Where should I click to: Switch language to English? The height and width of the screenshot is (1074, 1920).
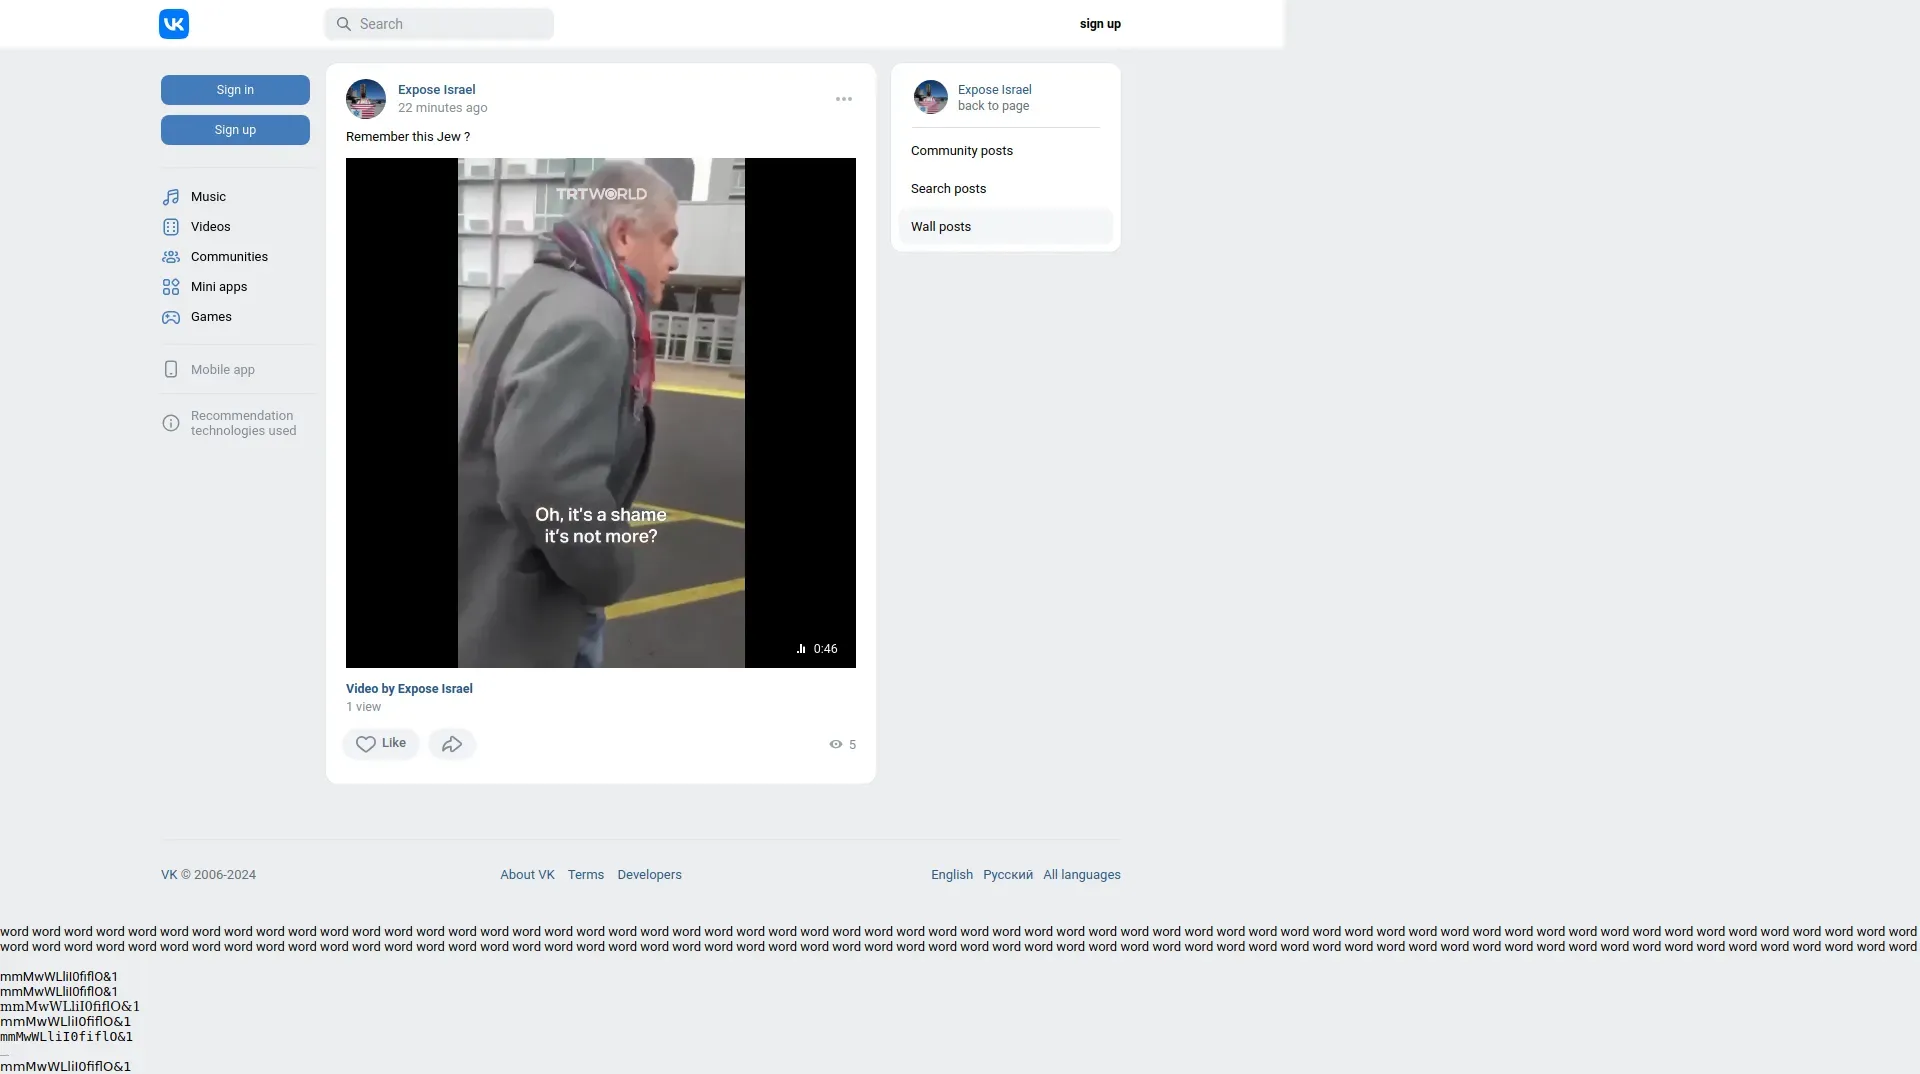tap(952, 875)
